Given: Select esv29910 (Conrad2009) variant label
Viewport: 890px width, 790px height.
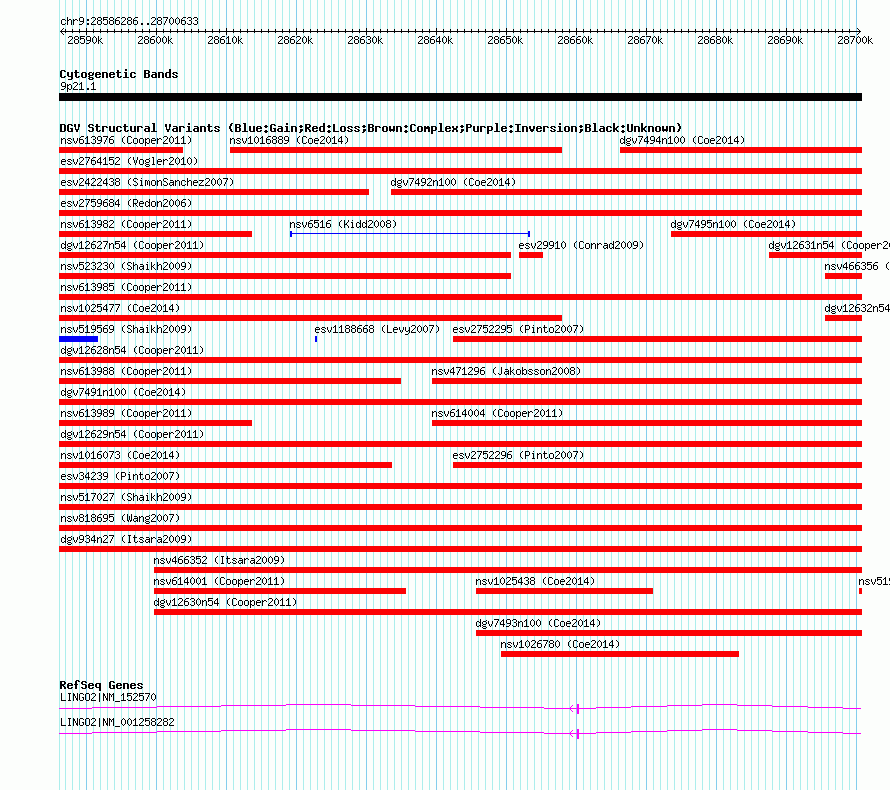Looking at the screenshot, I should pyautogui.click(x=581, y=245).
